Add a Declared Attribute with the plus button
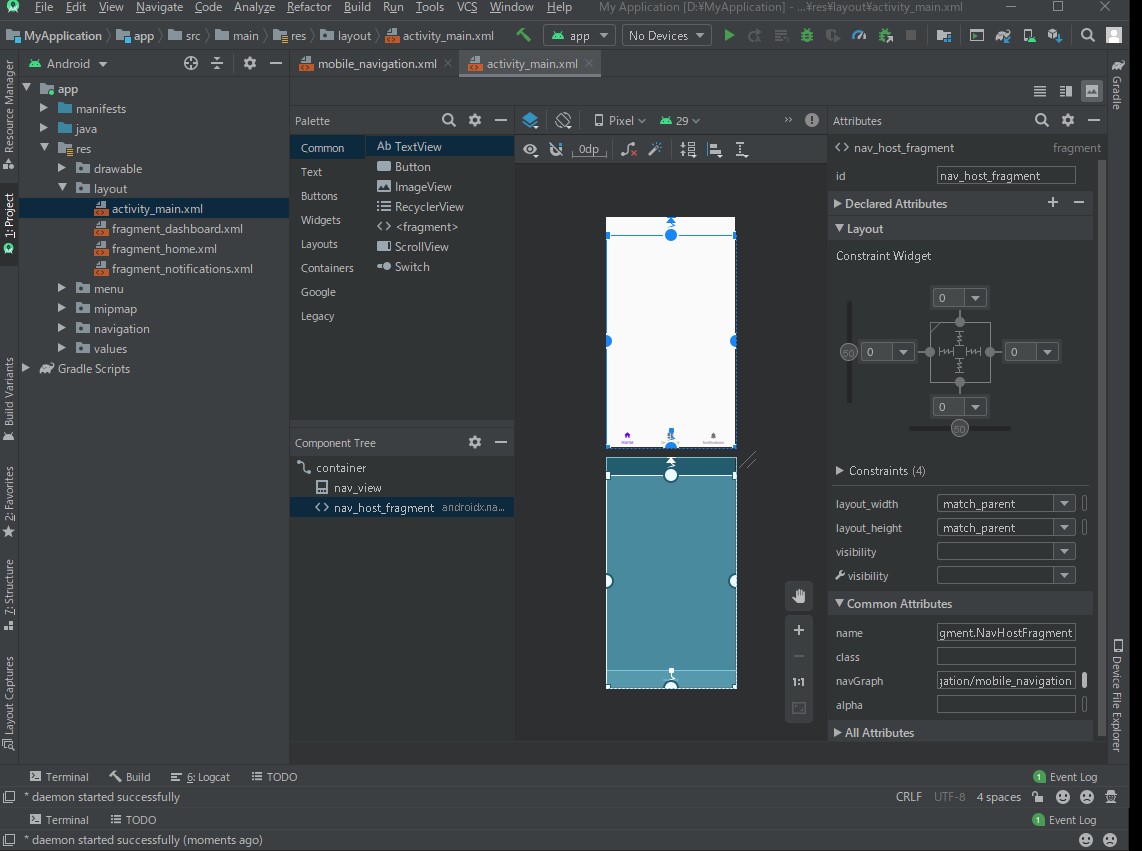Viewport: 1142px width, 851px height. point(1053,202)
